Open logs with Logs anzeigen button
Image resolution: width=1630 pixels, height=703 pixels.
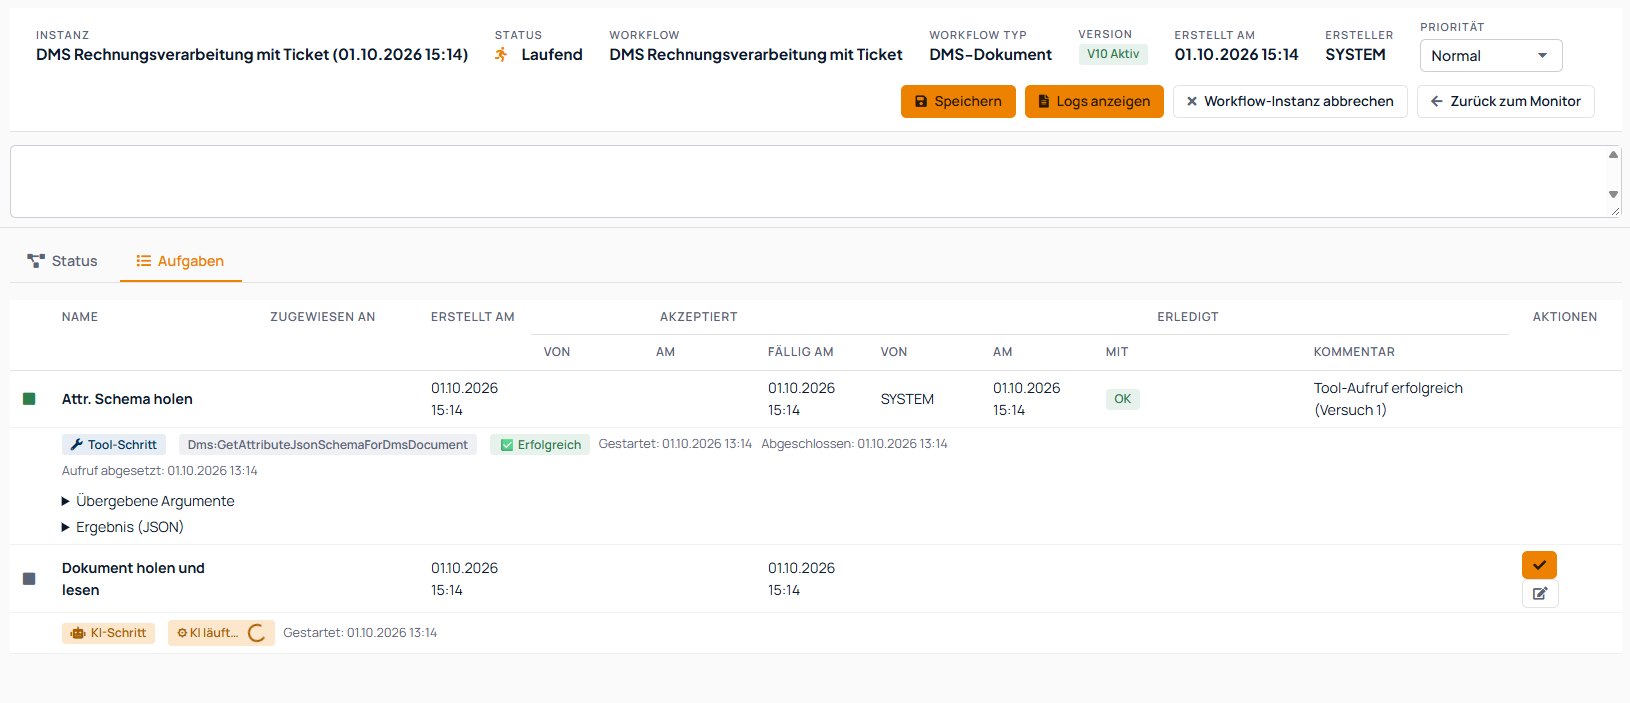1094,101
